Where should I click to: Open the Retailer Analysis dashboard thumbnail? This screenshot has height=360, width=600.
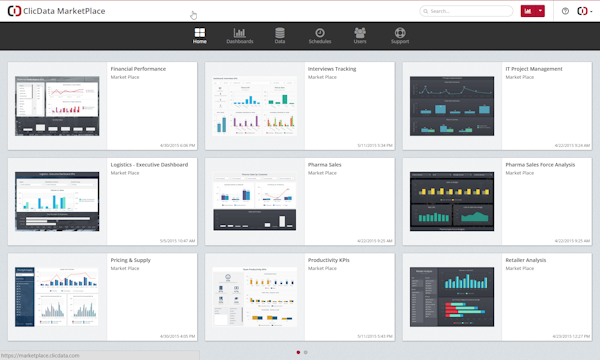[x=452, y=297]
